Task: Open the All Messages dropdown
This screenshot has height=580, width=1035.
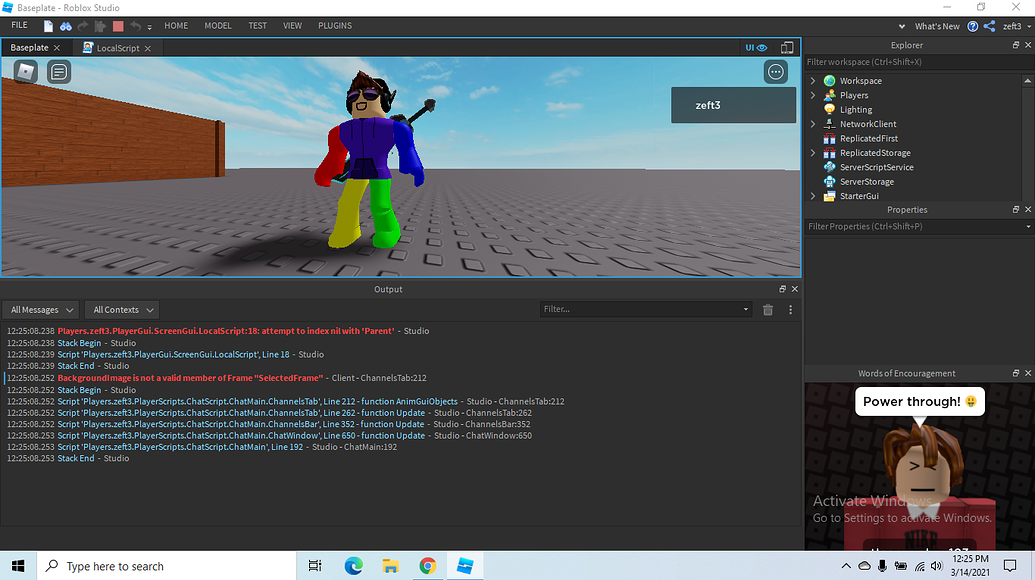Action: pos(41,309)
